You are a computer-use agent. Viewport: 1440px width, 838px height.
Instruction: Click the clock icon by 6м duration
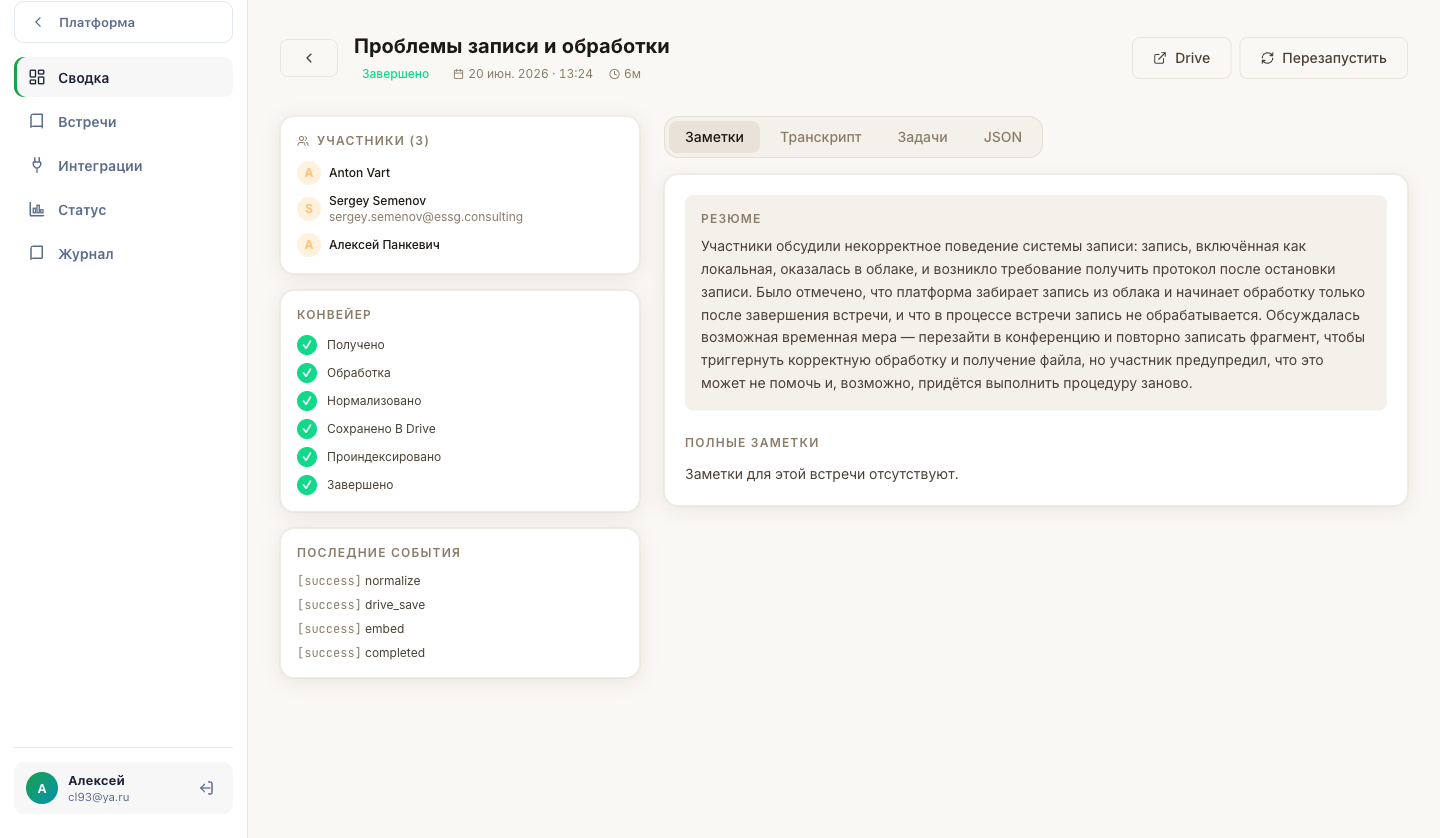click(x=614, y=74)
